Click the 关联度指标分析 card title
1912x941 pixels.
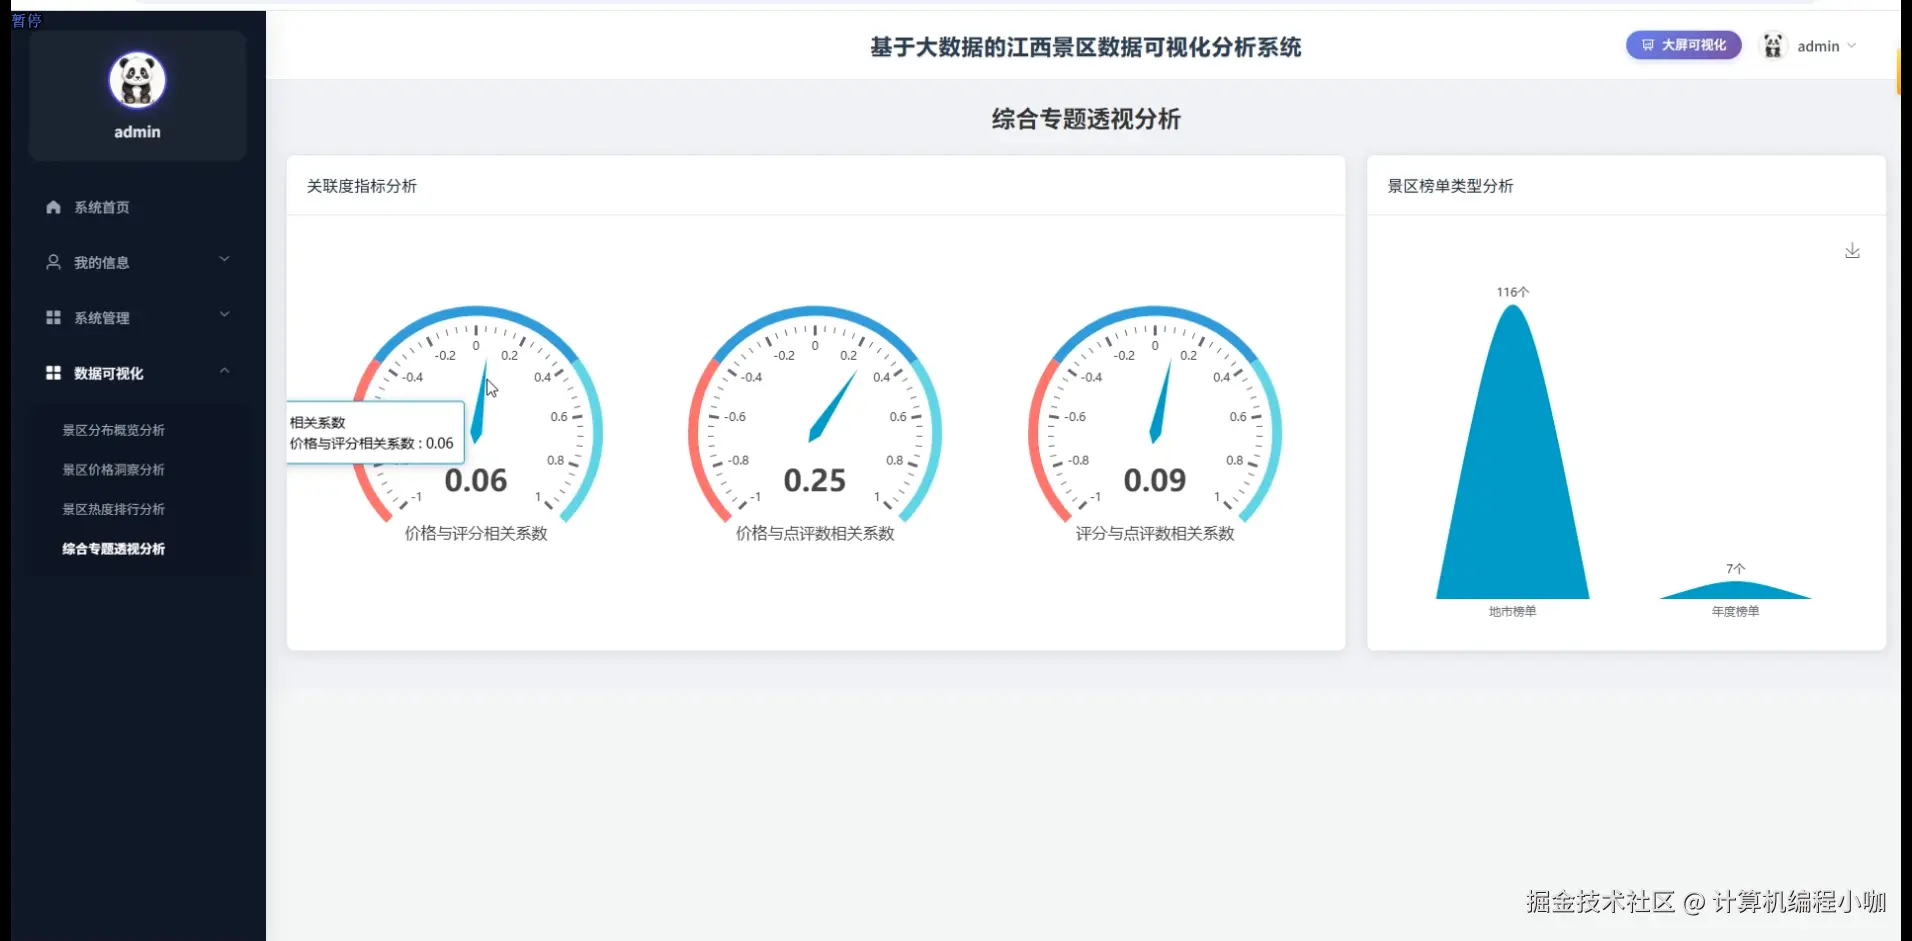pyautogui.click(x=361, y=186)
